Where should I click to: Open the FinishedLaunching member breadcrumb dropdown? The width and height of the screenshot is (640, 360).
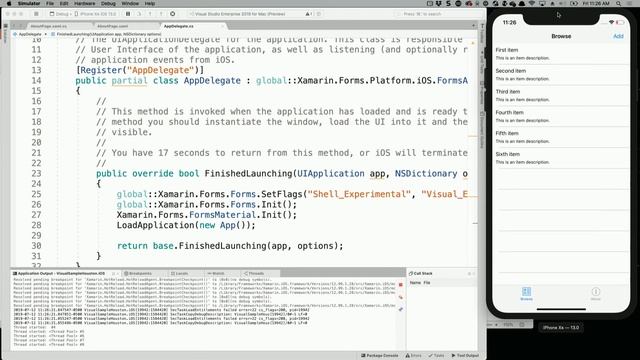click(106, 34)
